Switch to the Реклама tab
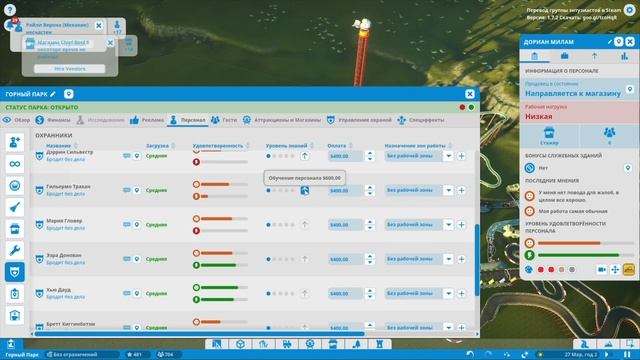The height and width of the screenshot is (360, 640). coord(147,120)
